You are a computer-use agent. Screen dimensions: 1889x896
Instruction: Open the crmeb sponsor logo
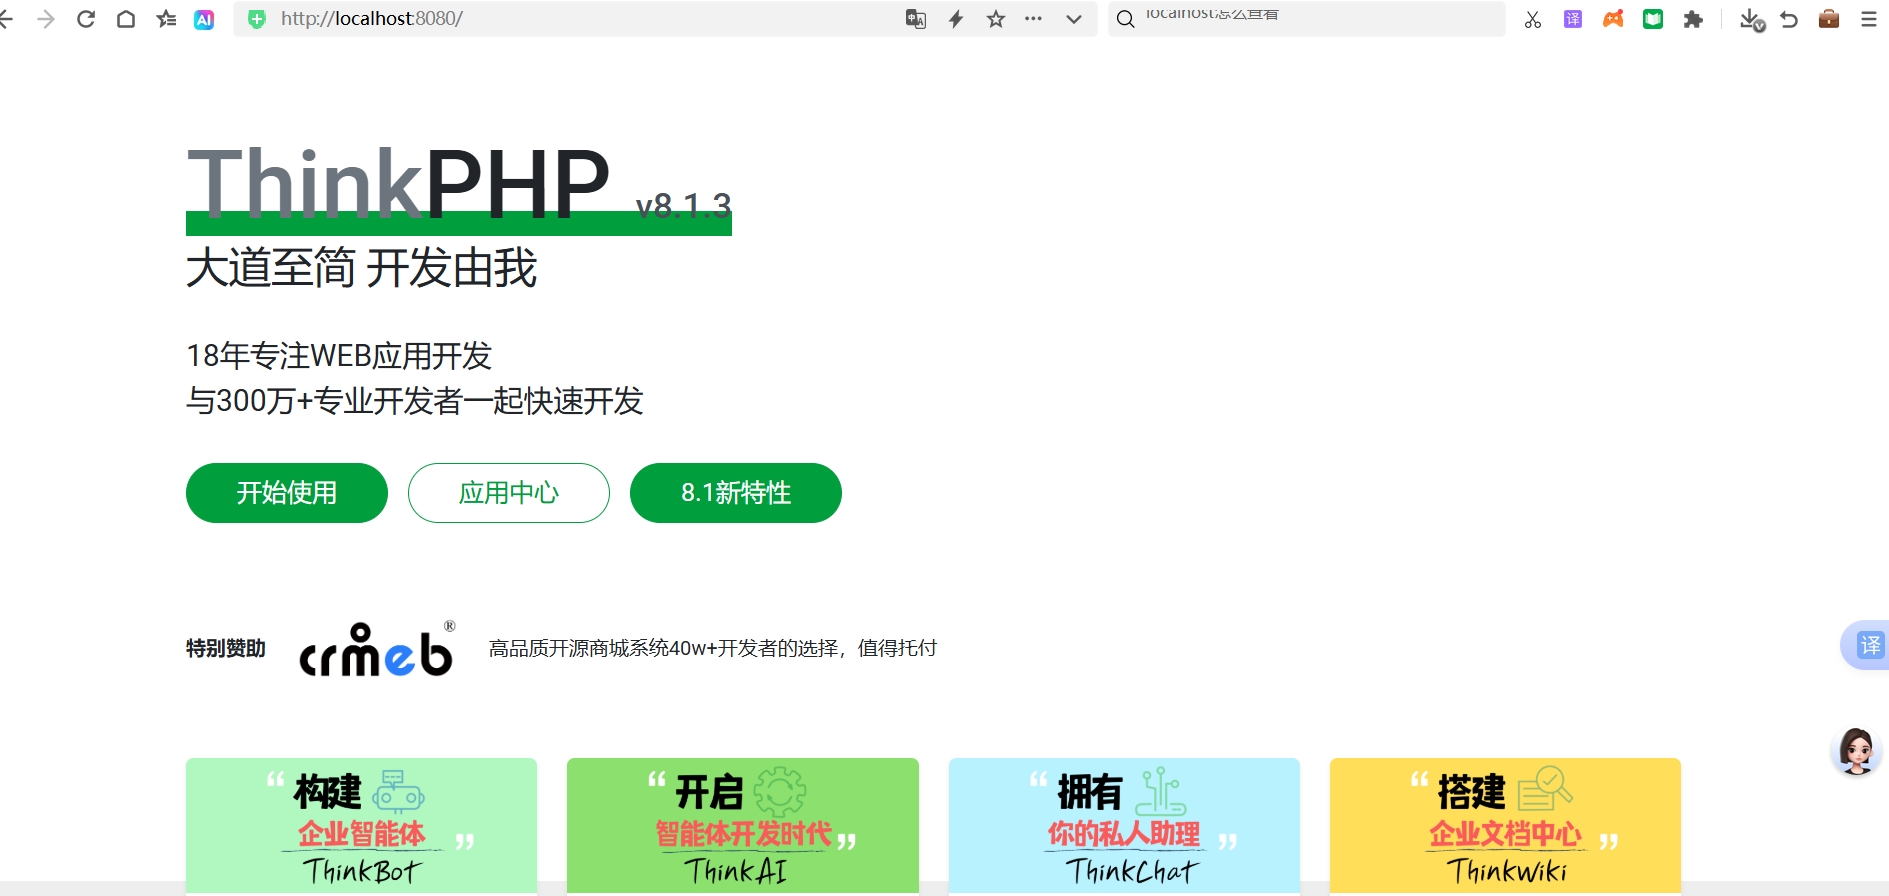377,649
